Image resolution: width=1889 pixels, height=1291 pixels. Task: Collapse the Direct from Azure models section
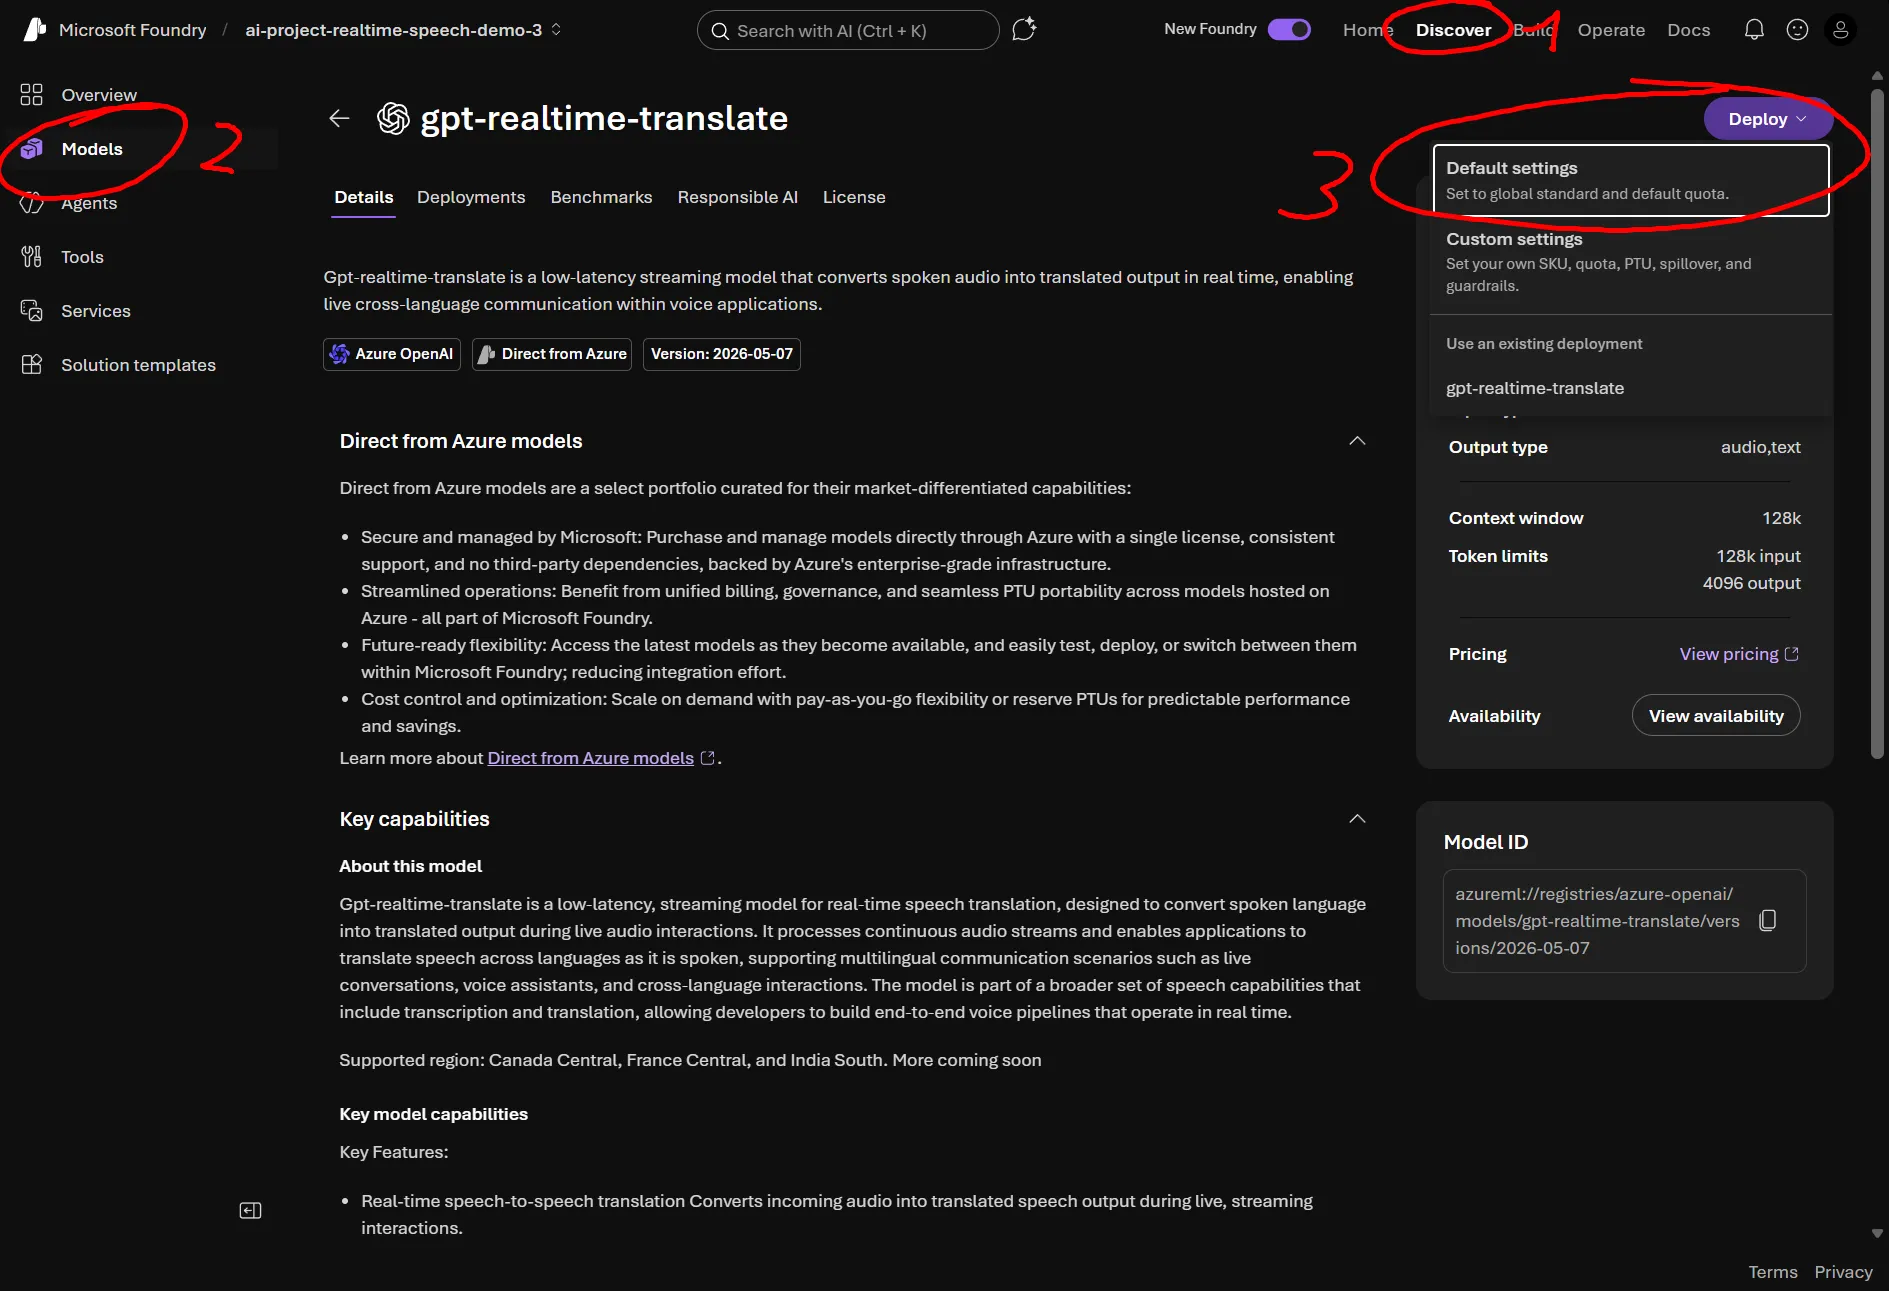click(1357, 441)
